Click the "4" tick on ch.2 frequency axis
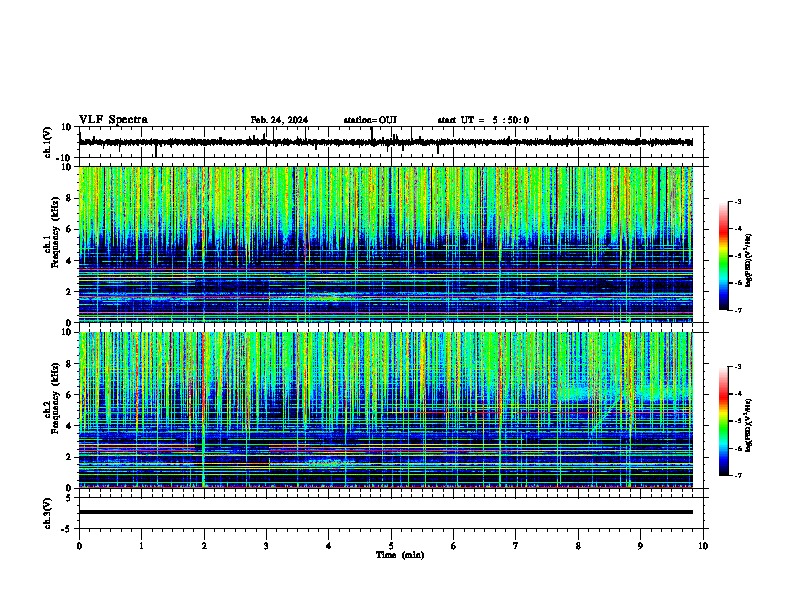This screenshot has width=792, height=612. [x=69, y=426]
